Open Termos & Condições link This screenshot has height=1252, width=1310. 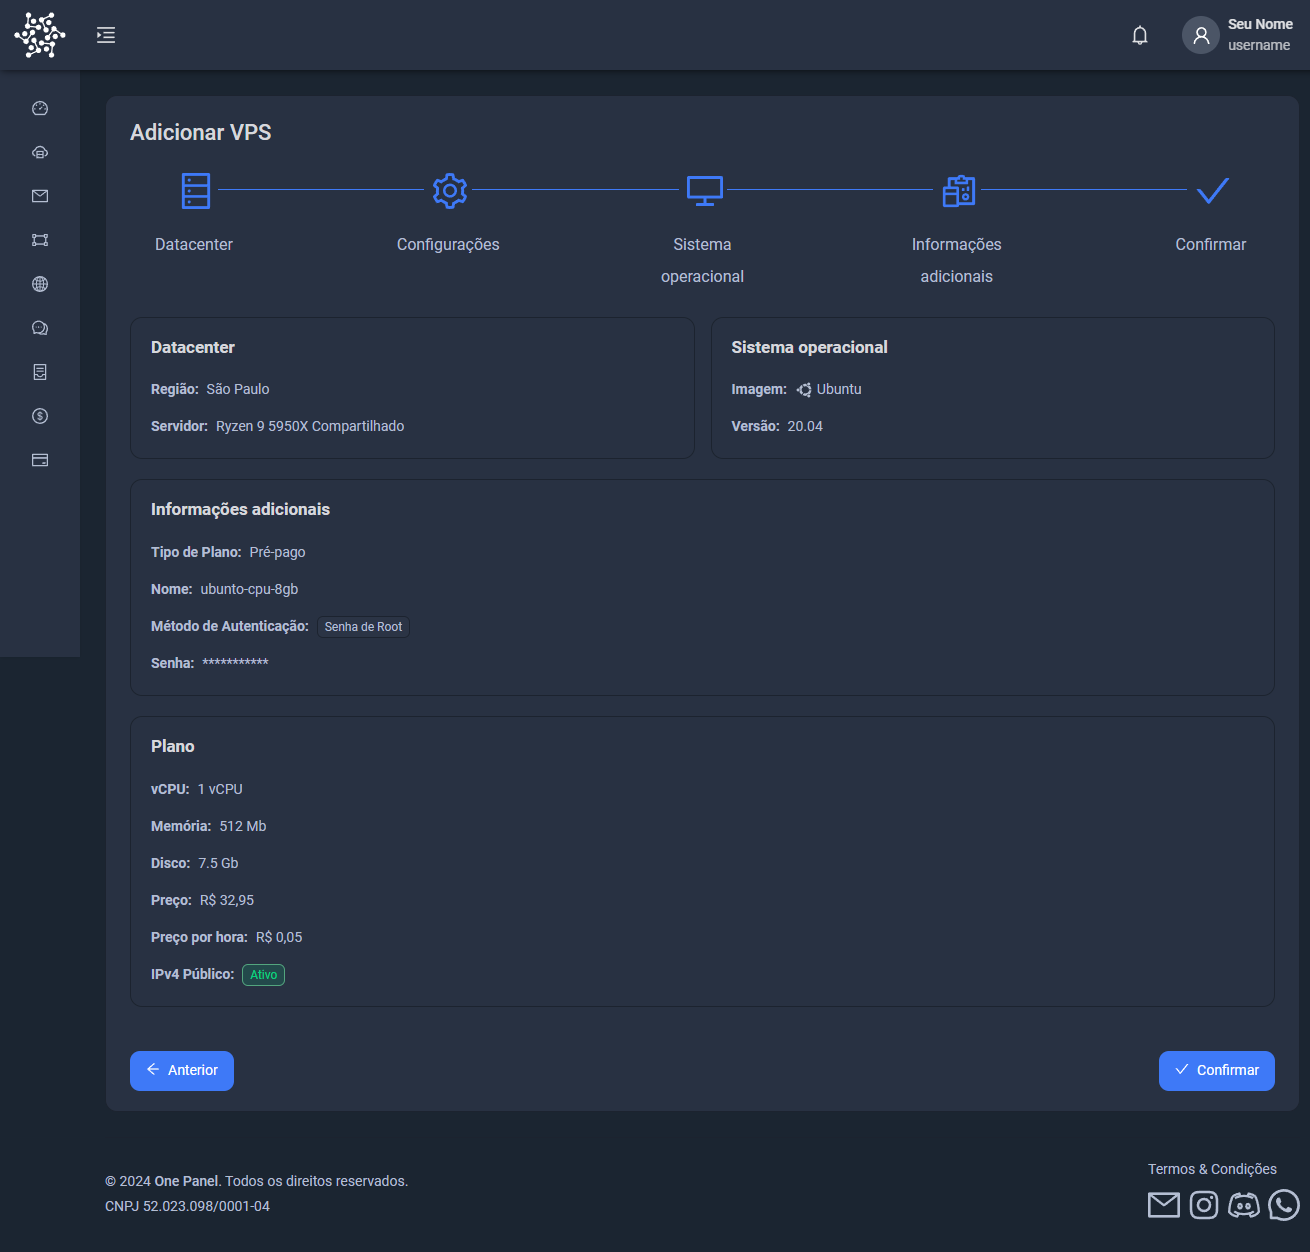1212,1169
